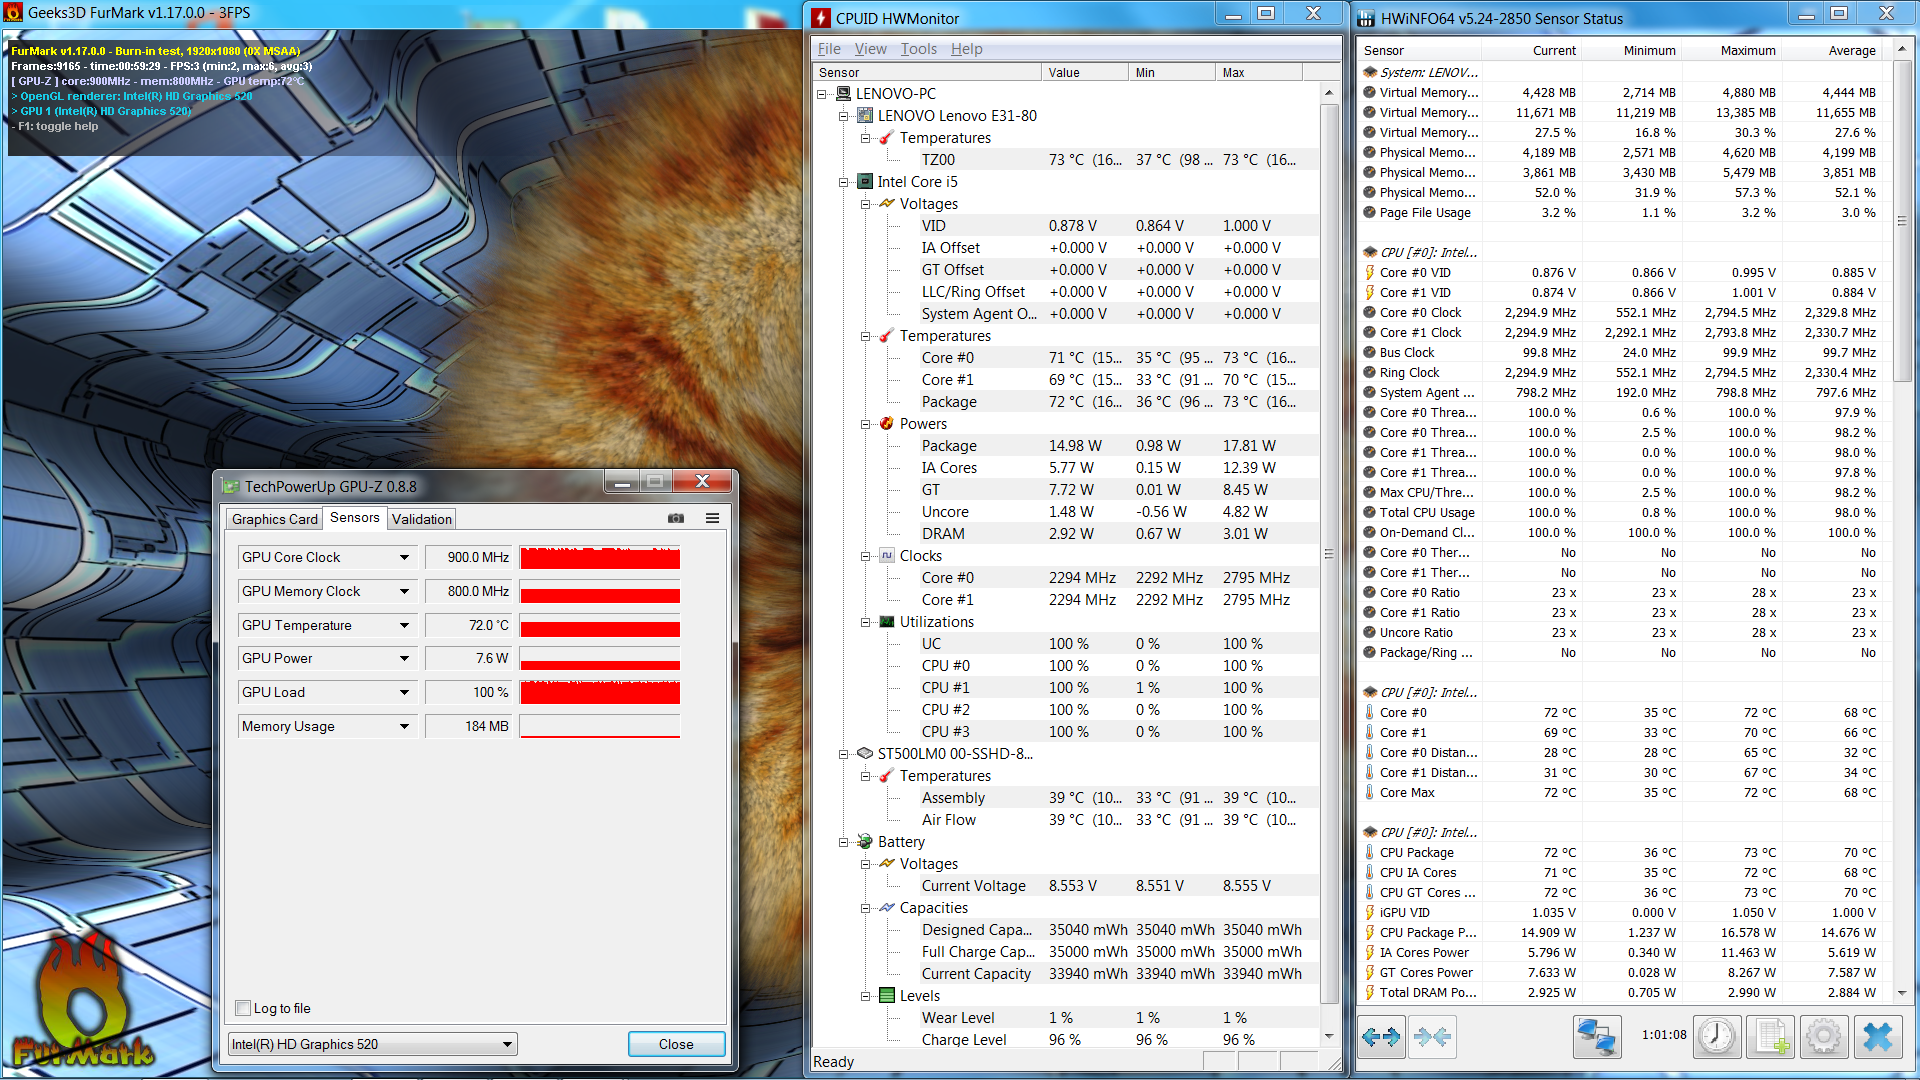
Task: Open GPU Load dropdown arrow
Action: pyautogui.click(x=404, y=693)
